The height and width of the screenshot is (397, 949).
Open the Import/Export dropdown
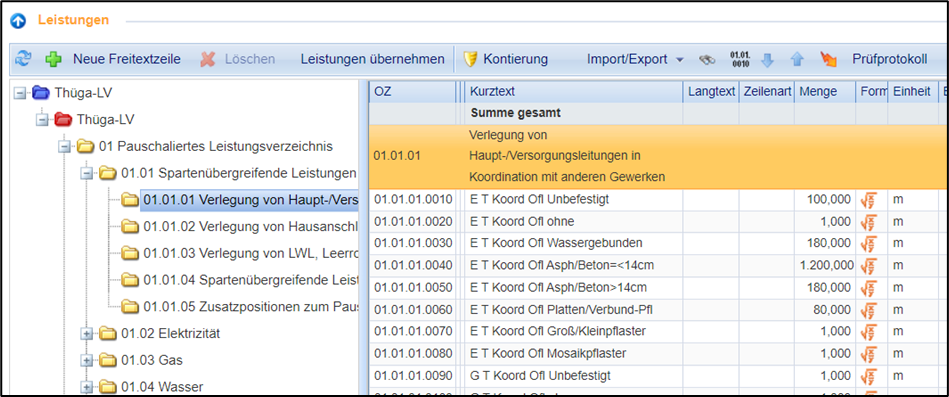click(635, 59)
